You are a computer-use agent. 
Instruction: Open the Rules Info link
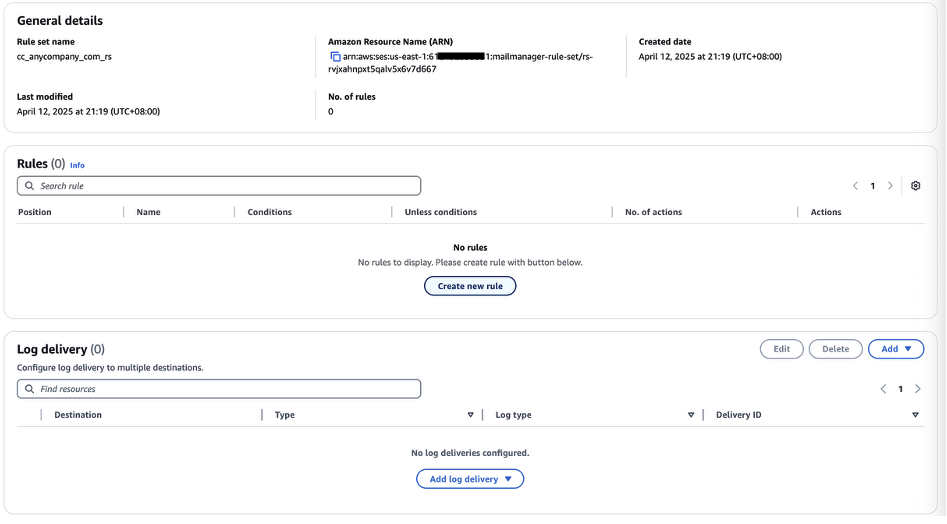[77, 165]
